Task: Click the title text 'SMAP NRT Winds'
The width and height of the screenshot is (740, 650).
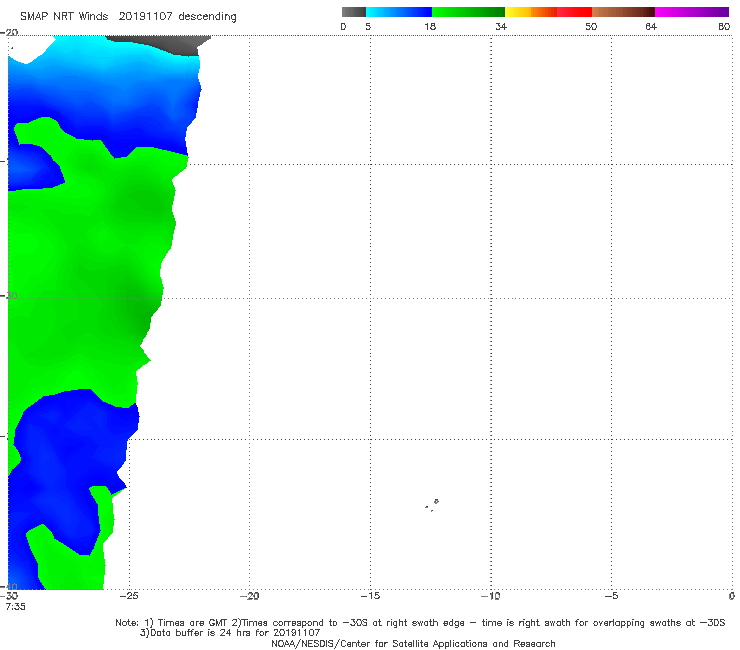Action: tap(64, 17)
